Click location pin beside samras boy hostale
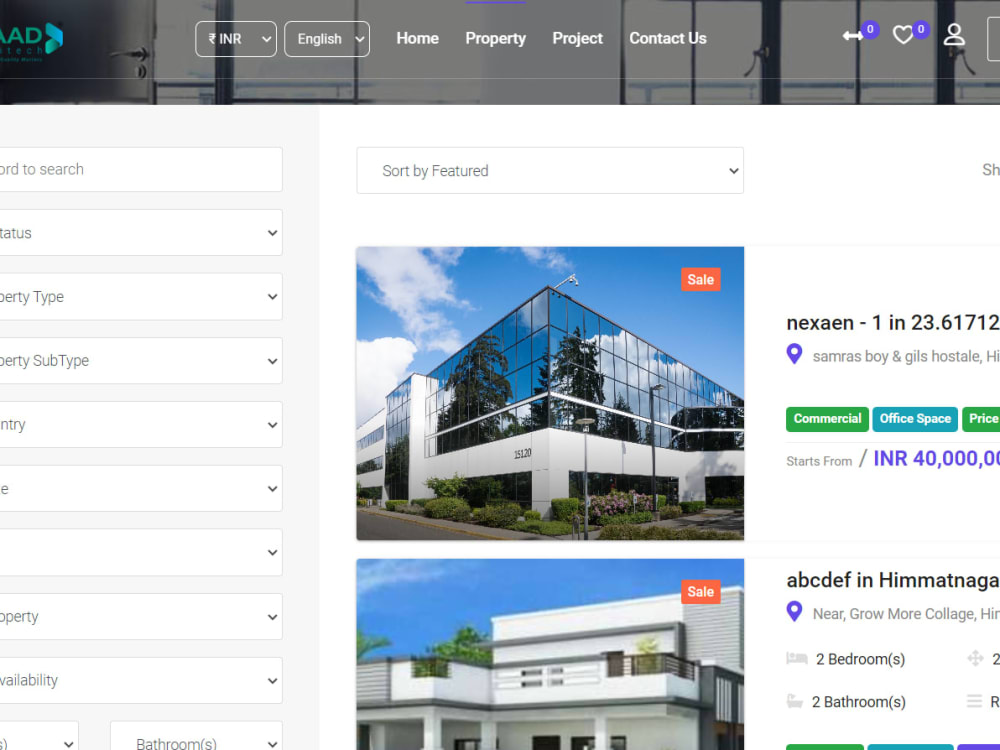Screen dimensions: 1000x750 tap(794, 354)
